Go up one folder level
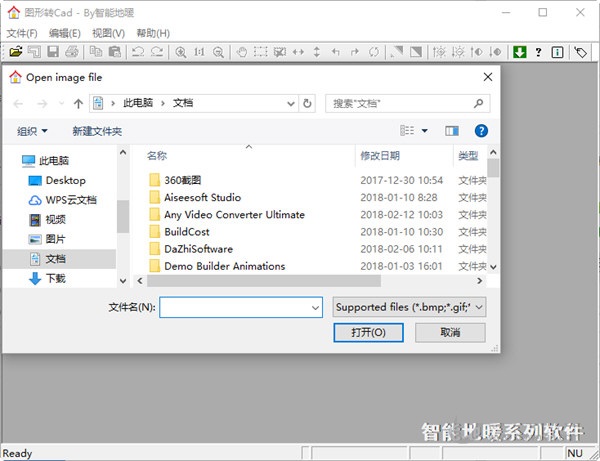 (78, 103)
